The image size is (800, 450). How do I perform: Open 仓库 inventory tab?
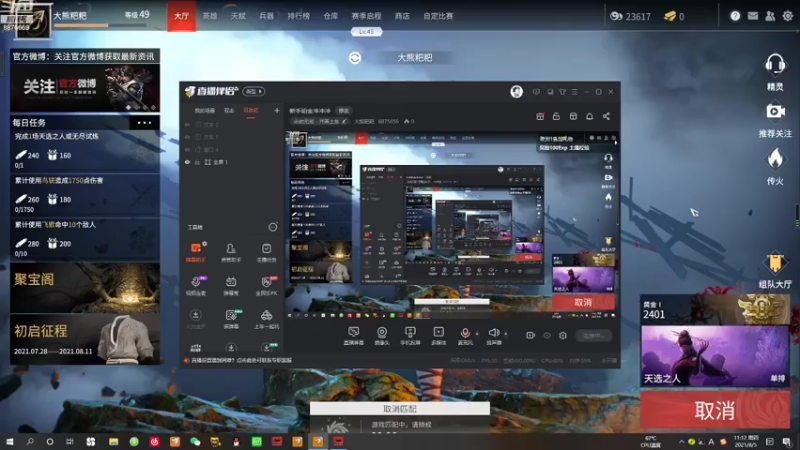(331, 16)
